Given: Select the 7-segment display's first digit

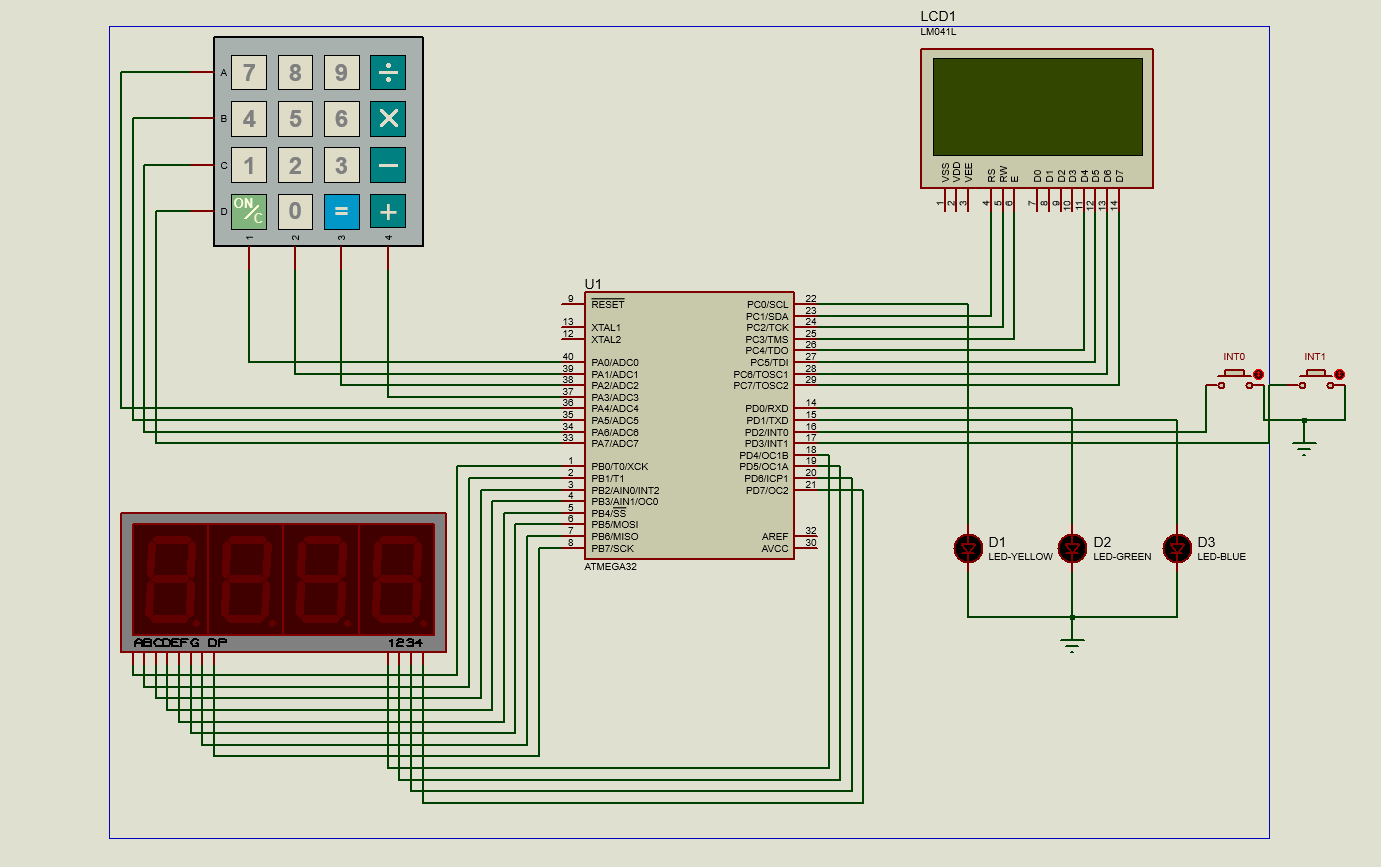Looking at the screenshot, I should pos(169,579).
